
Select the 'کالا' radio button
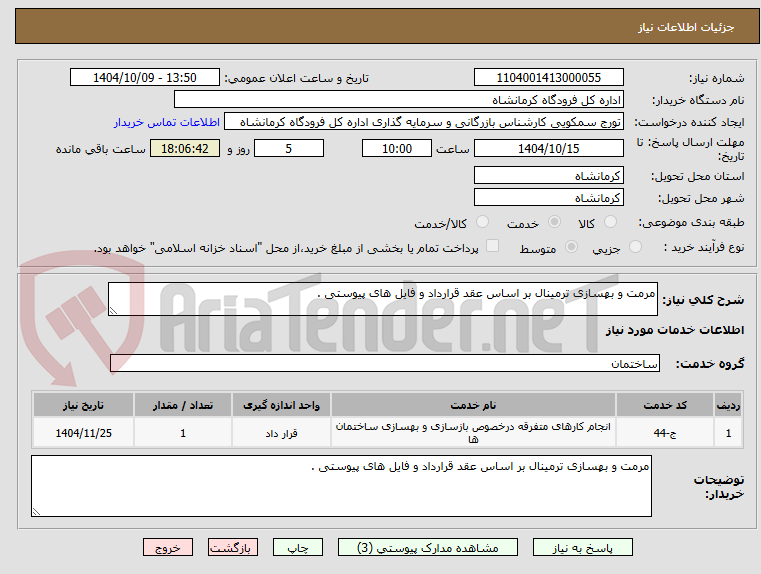pos(610,222)
